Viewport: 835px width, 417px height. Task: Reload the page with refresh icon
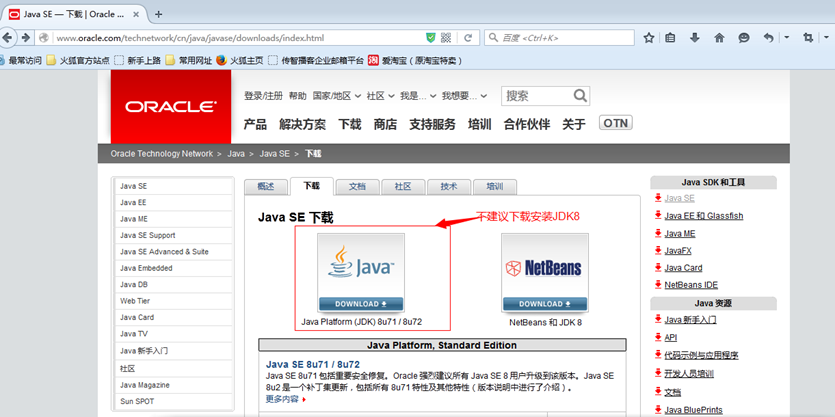[468, 38]
